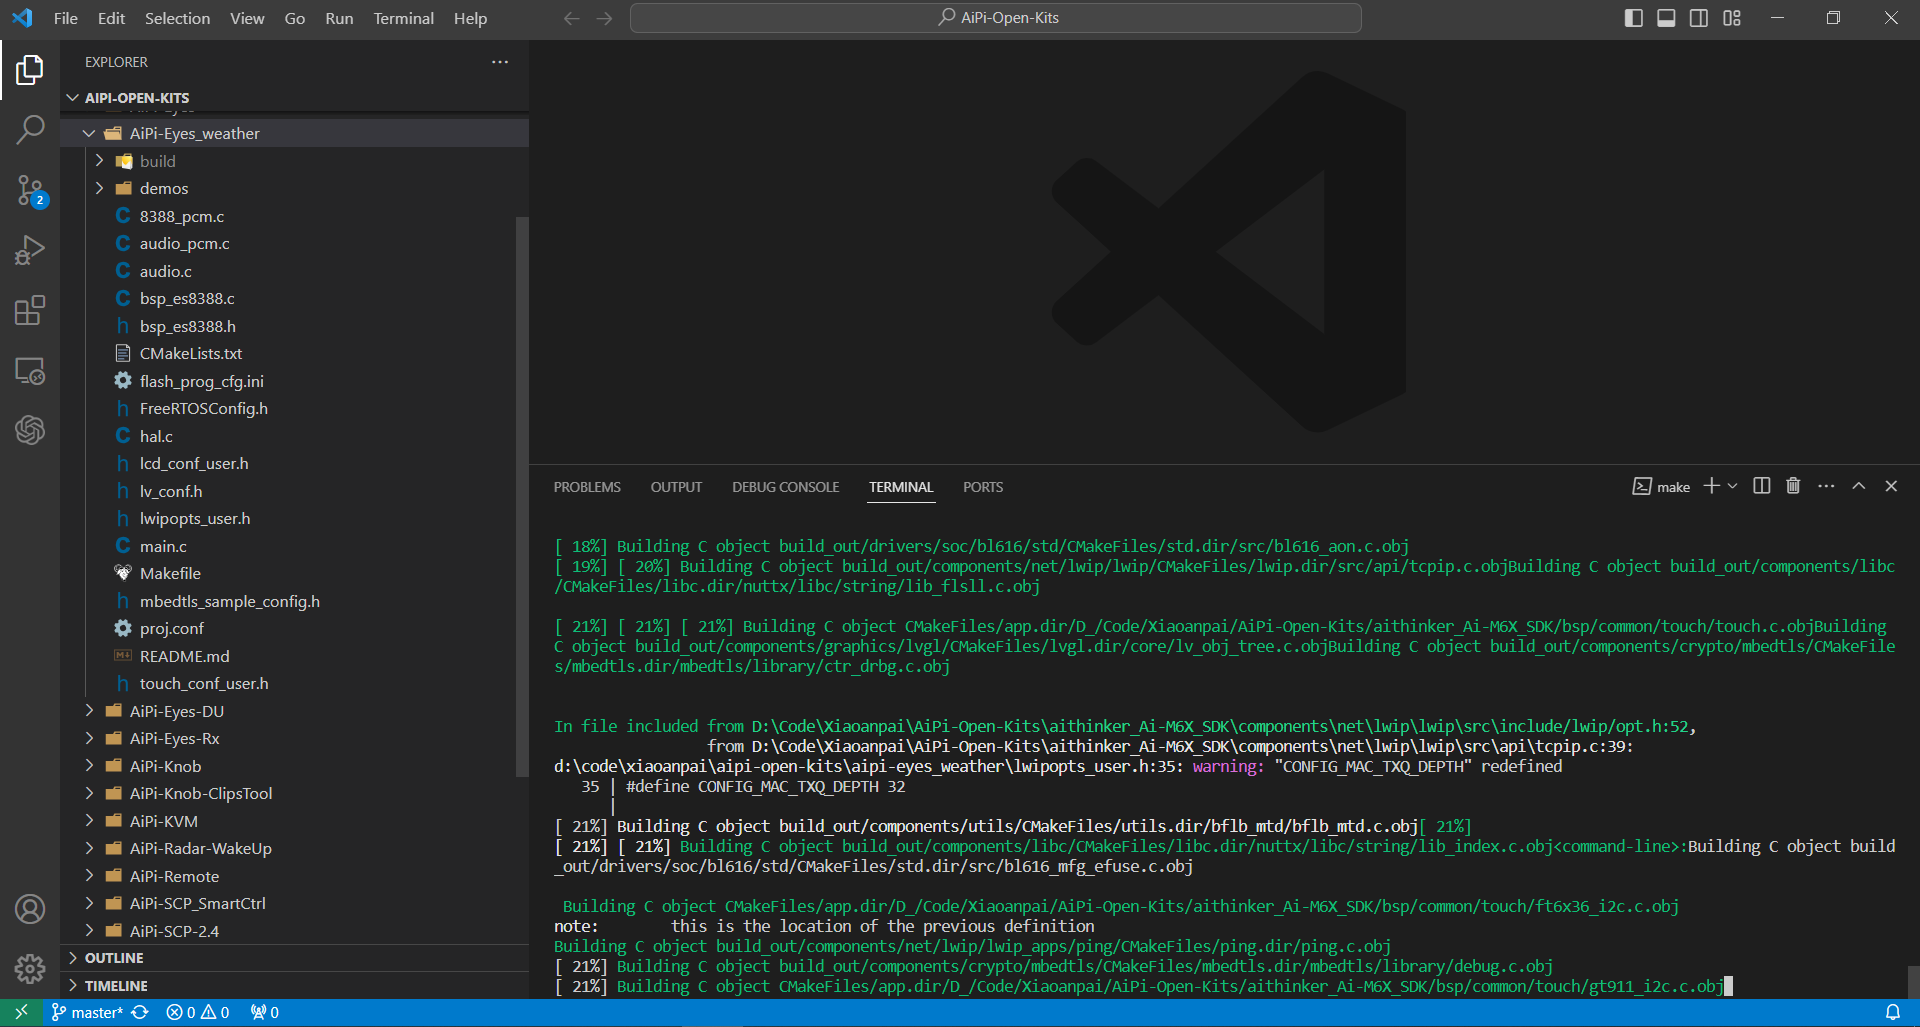
Task: Open the Go menu
Action: 294,18
